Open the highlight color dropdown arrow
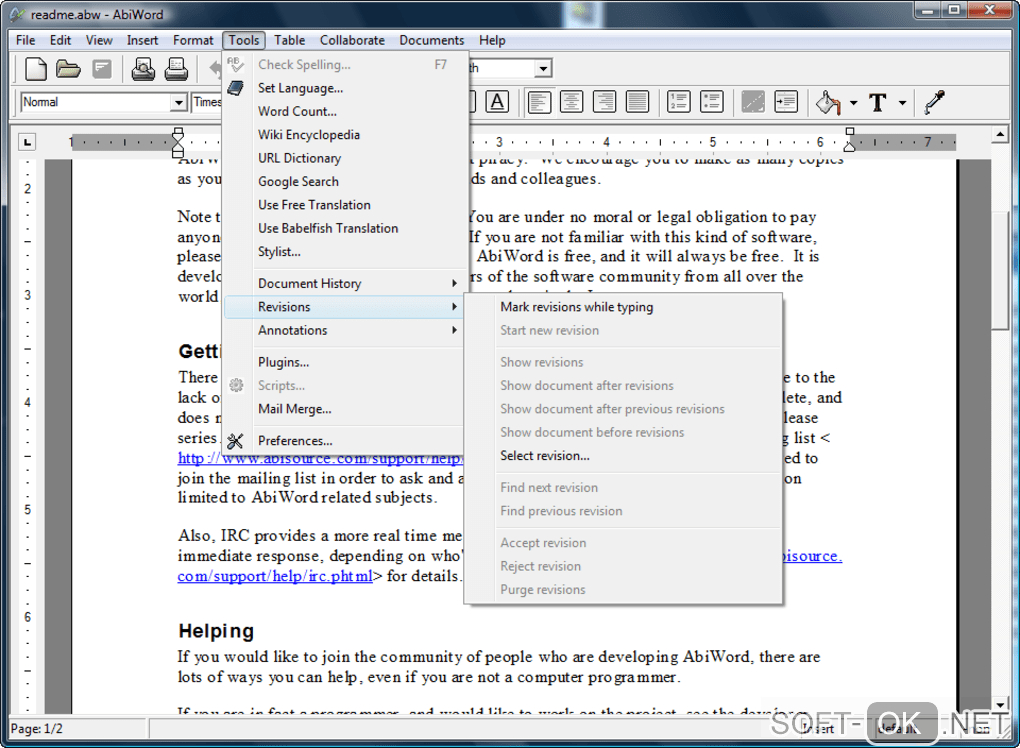 (x=853, y=103)
